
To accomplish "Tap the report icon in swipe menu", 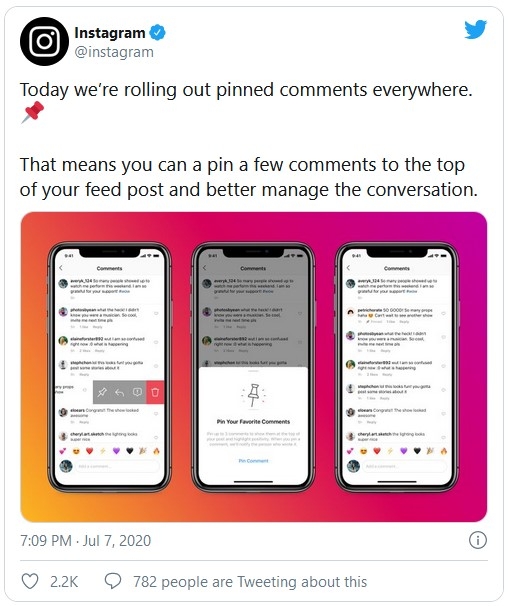I will point(137,392).
